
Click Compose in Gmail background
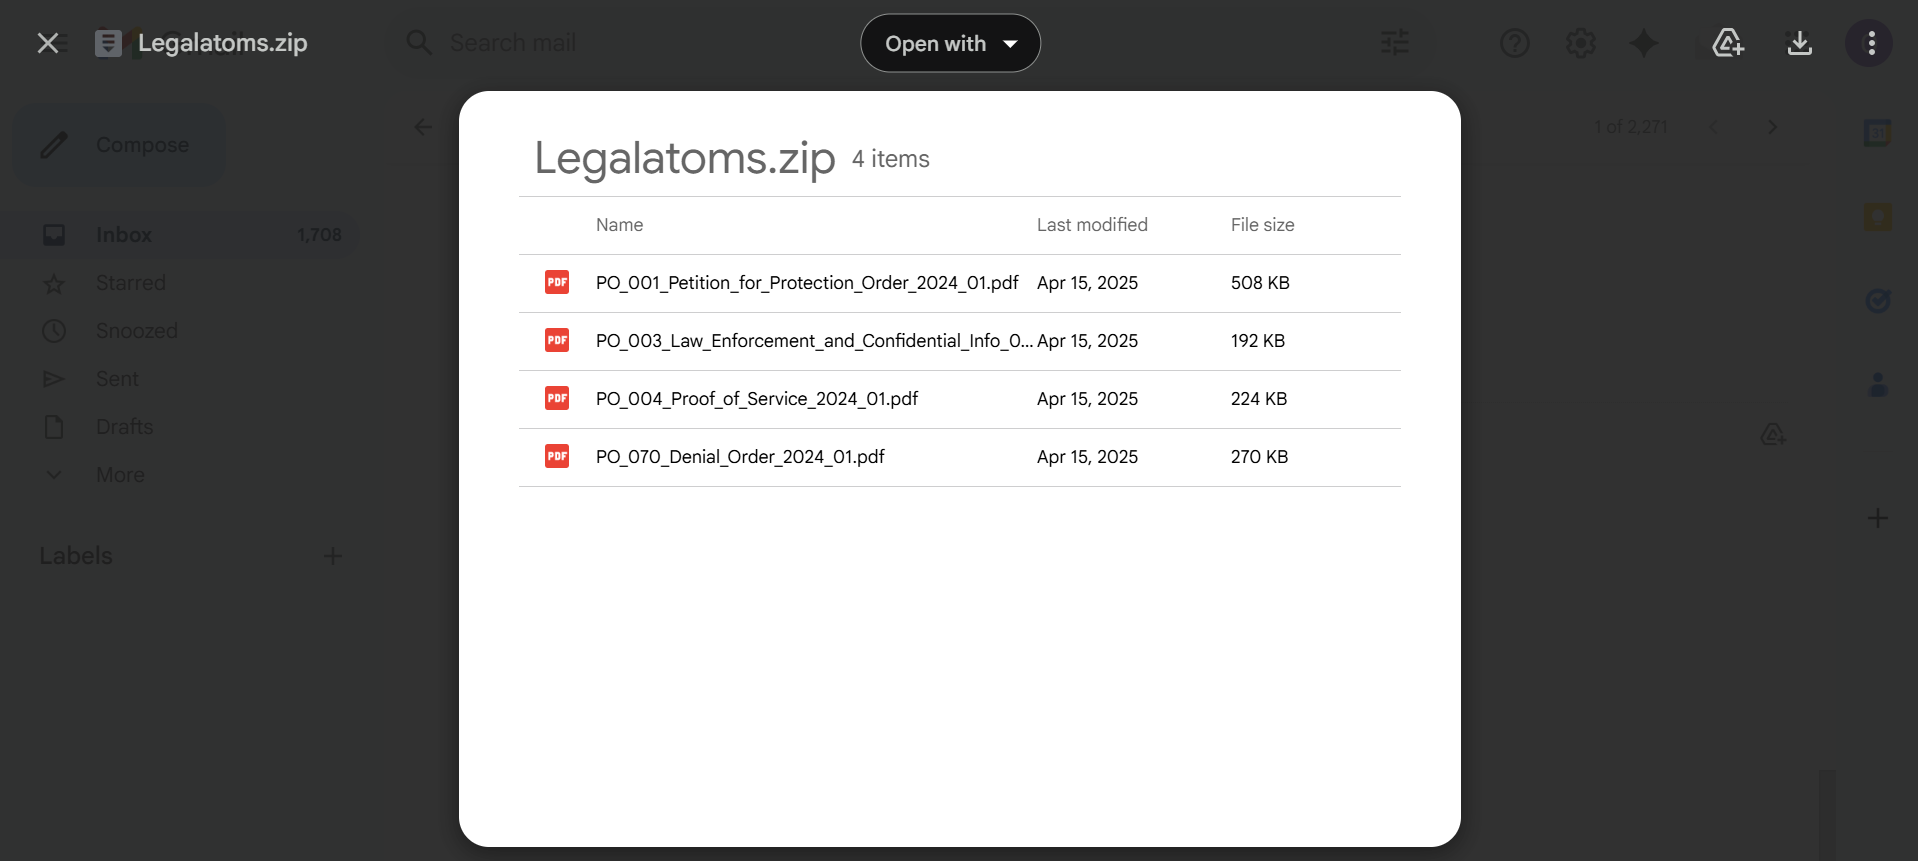click(118, 145)
